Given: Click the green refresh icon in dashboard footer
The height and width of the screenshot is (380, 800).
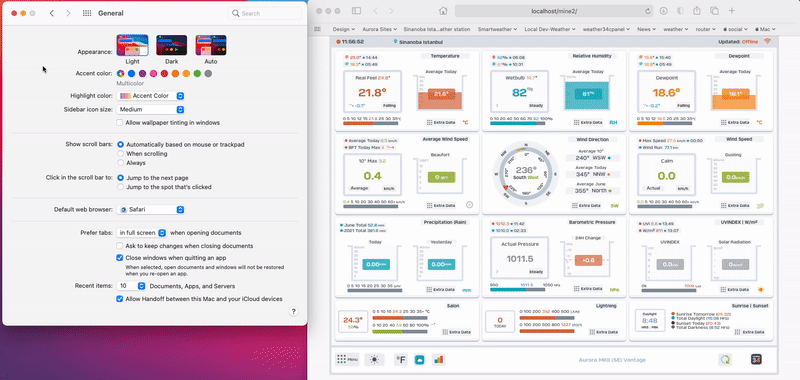Looking at the screenshot, I should (x=724, y=360).
